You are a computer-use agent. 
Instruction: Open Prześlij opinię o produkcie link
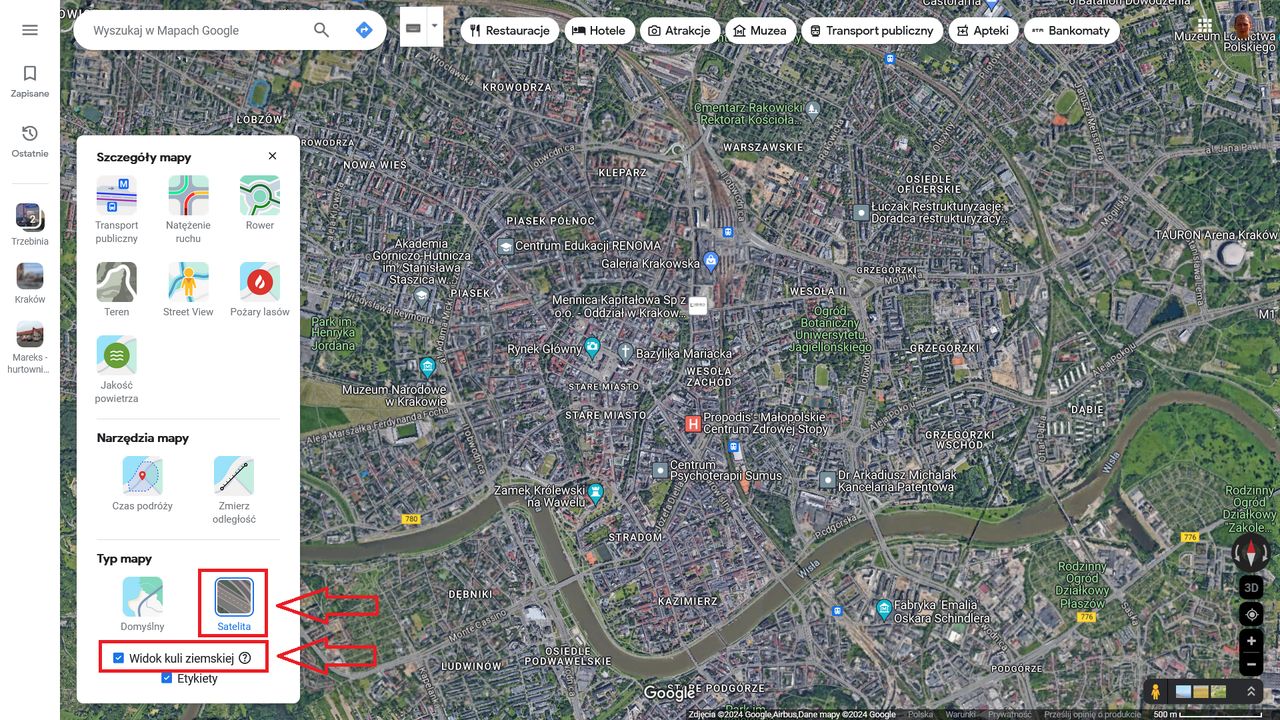tap(1093, 714)
